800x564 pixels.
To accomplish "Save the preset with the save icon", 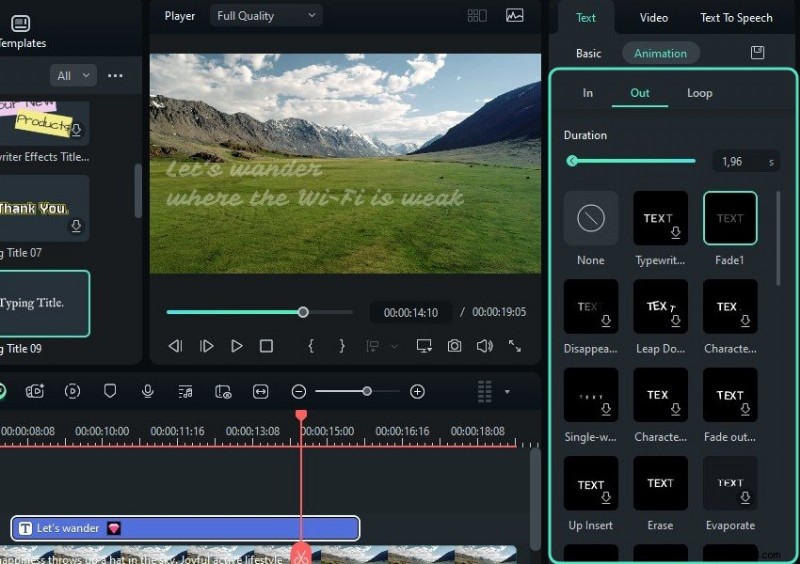I will pyautogui.click(x=758, y=53).
